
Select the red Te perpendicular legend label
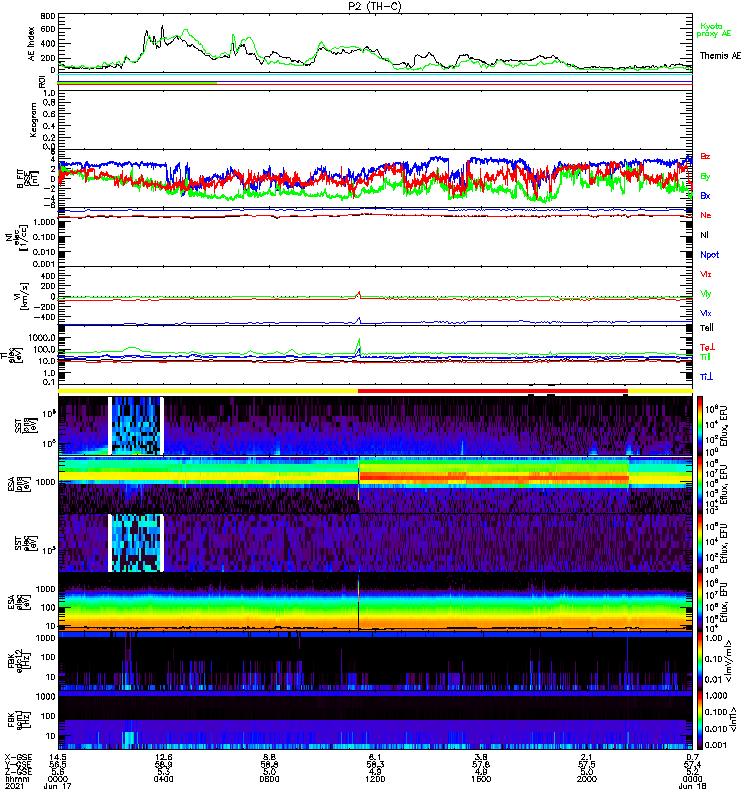pos(707,347)
